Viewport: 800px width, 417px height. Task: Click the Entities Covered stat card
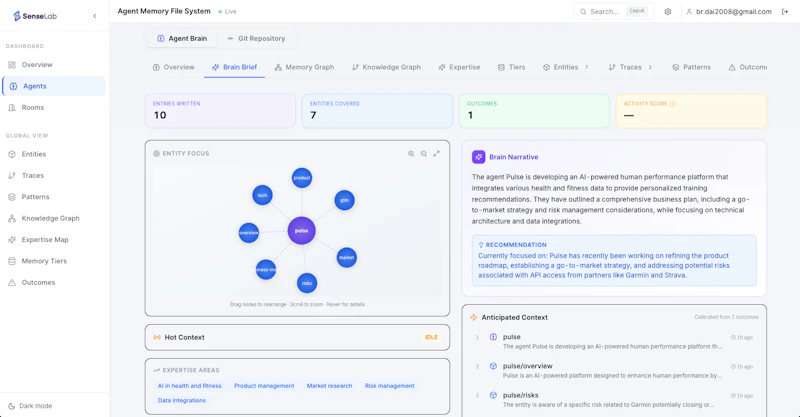click(377, 111)
